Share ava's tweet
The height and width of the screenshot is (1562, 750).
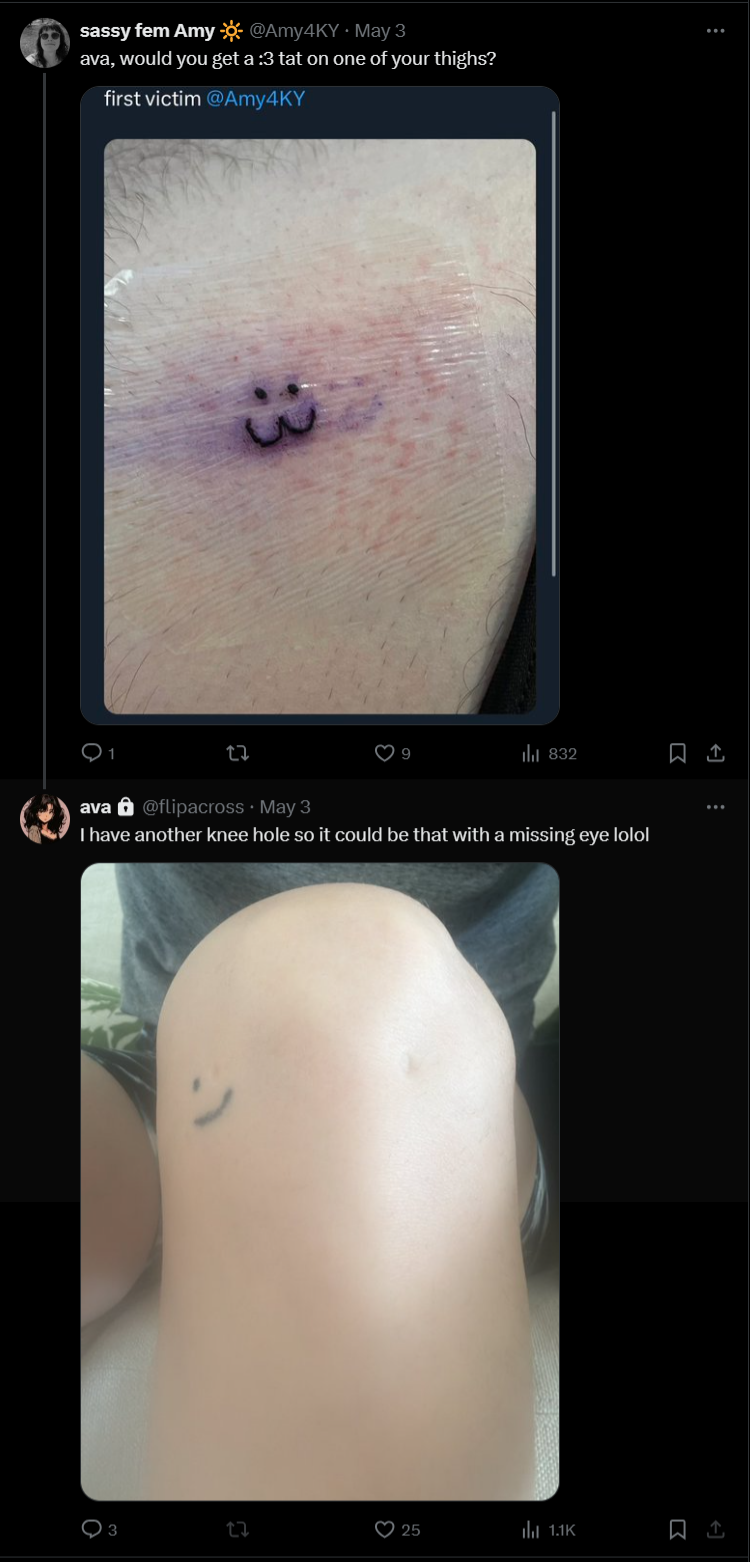click(x=715, y=1529)
